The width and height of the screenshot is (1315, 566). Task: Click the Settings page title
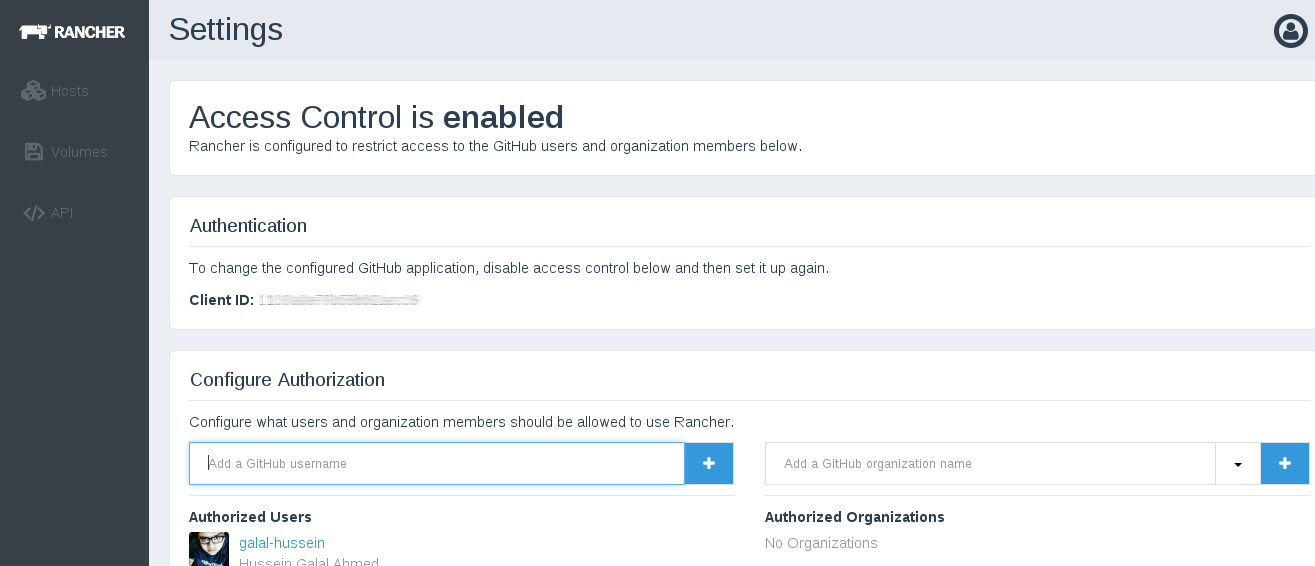(225, 30)
